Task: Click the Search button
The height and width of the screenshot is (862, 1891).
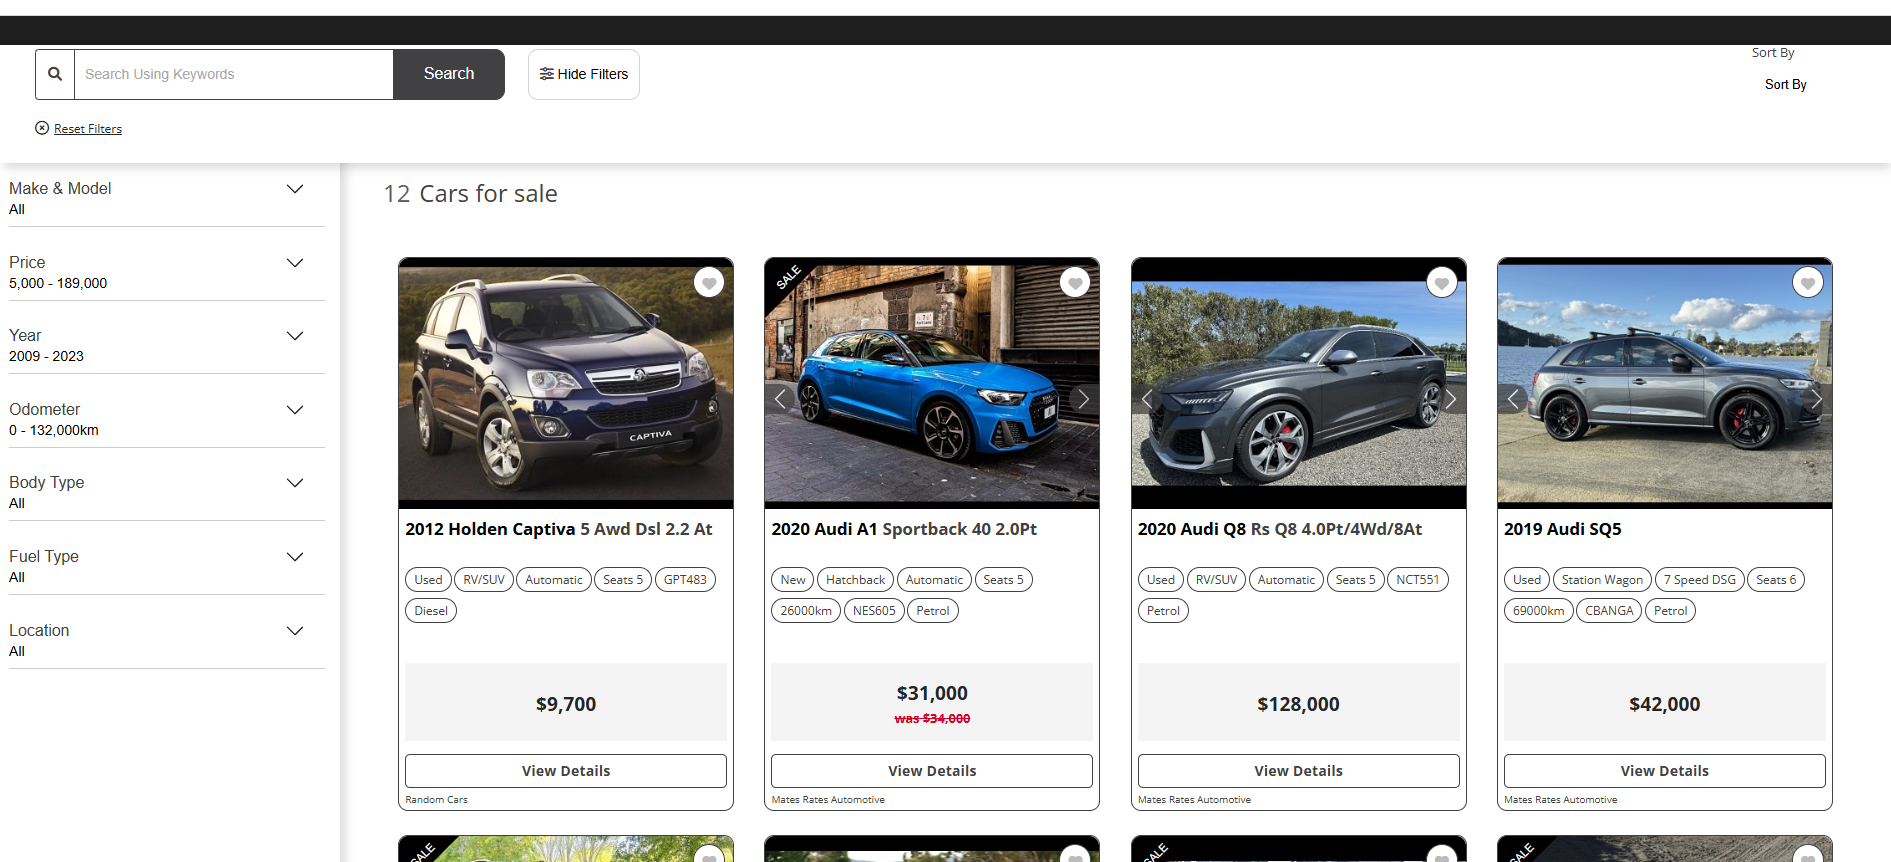Action: 448,74
